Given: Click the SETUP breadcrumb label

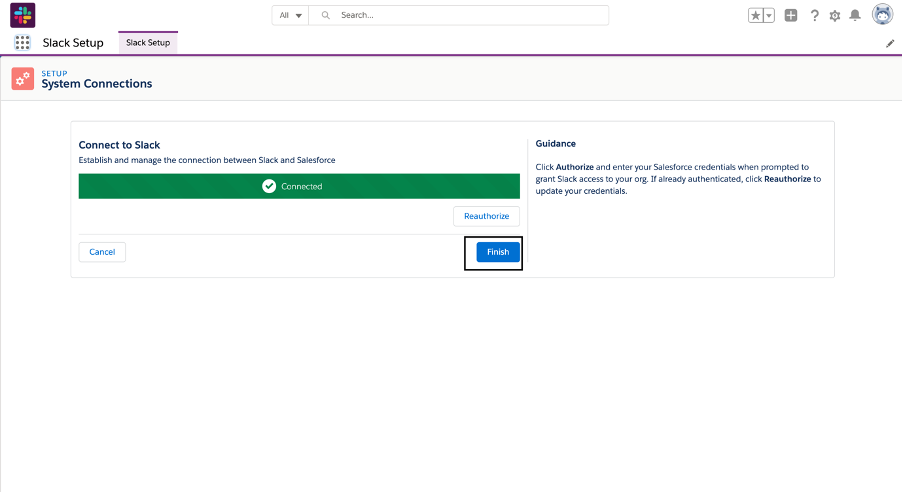Looking at the screenshot, I should (x=54, y=74).
